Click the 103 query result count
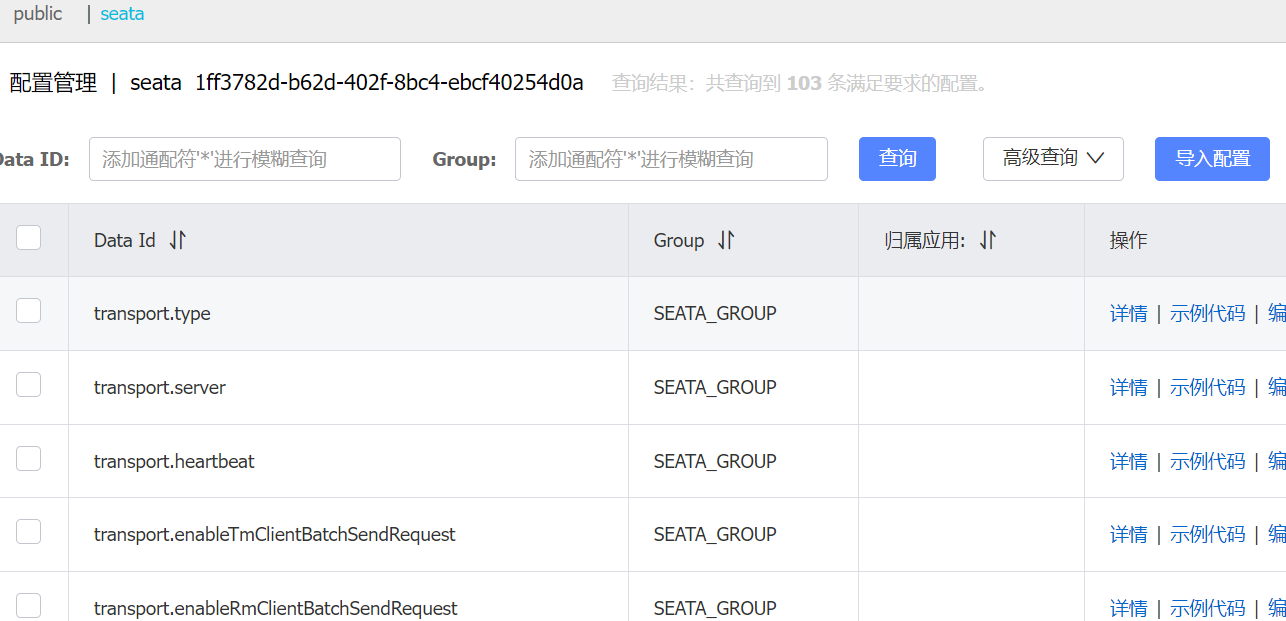1286x621 pixels. [804, 83]
